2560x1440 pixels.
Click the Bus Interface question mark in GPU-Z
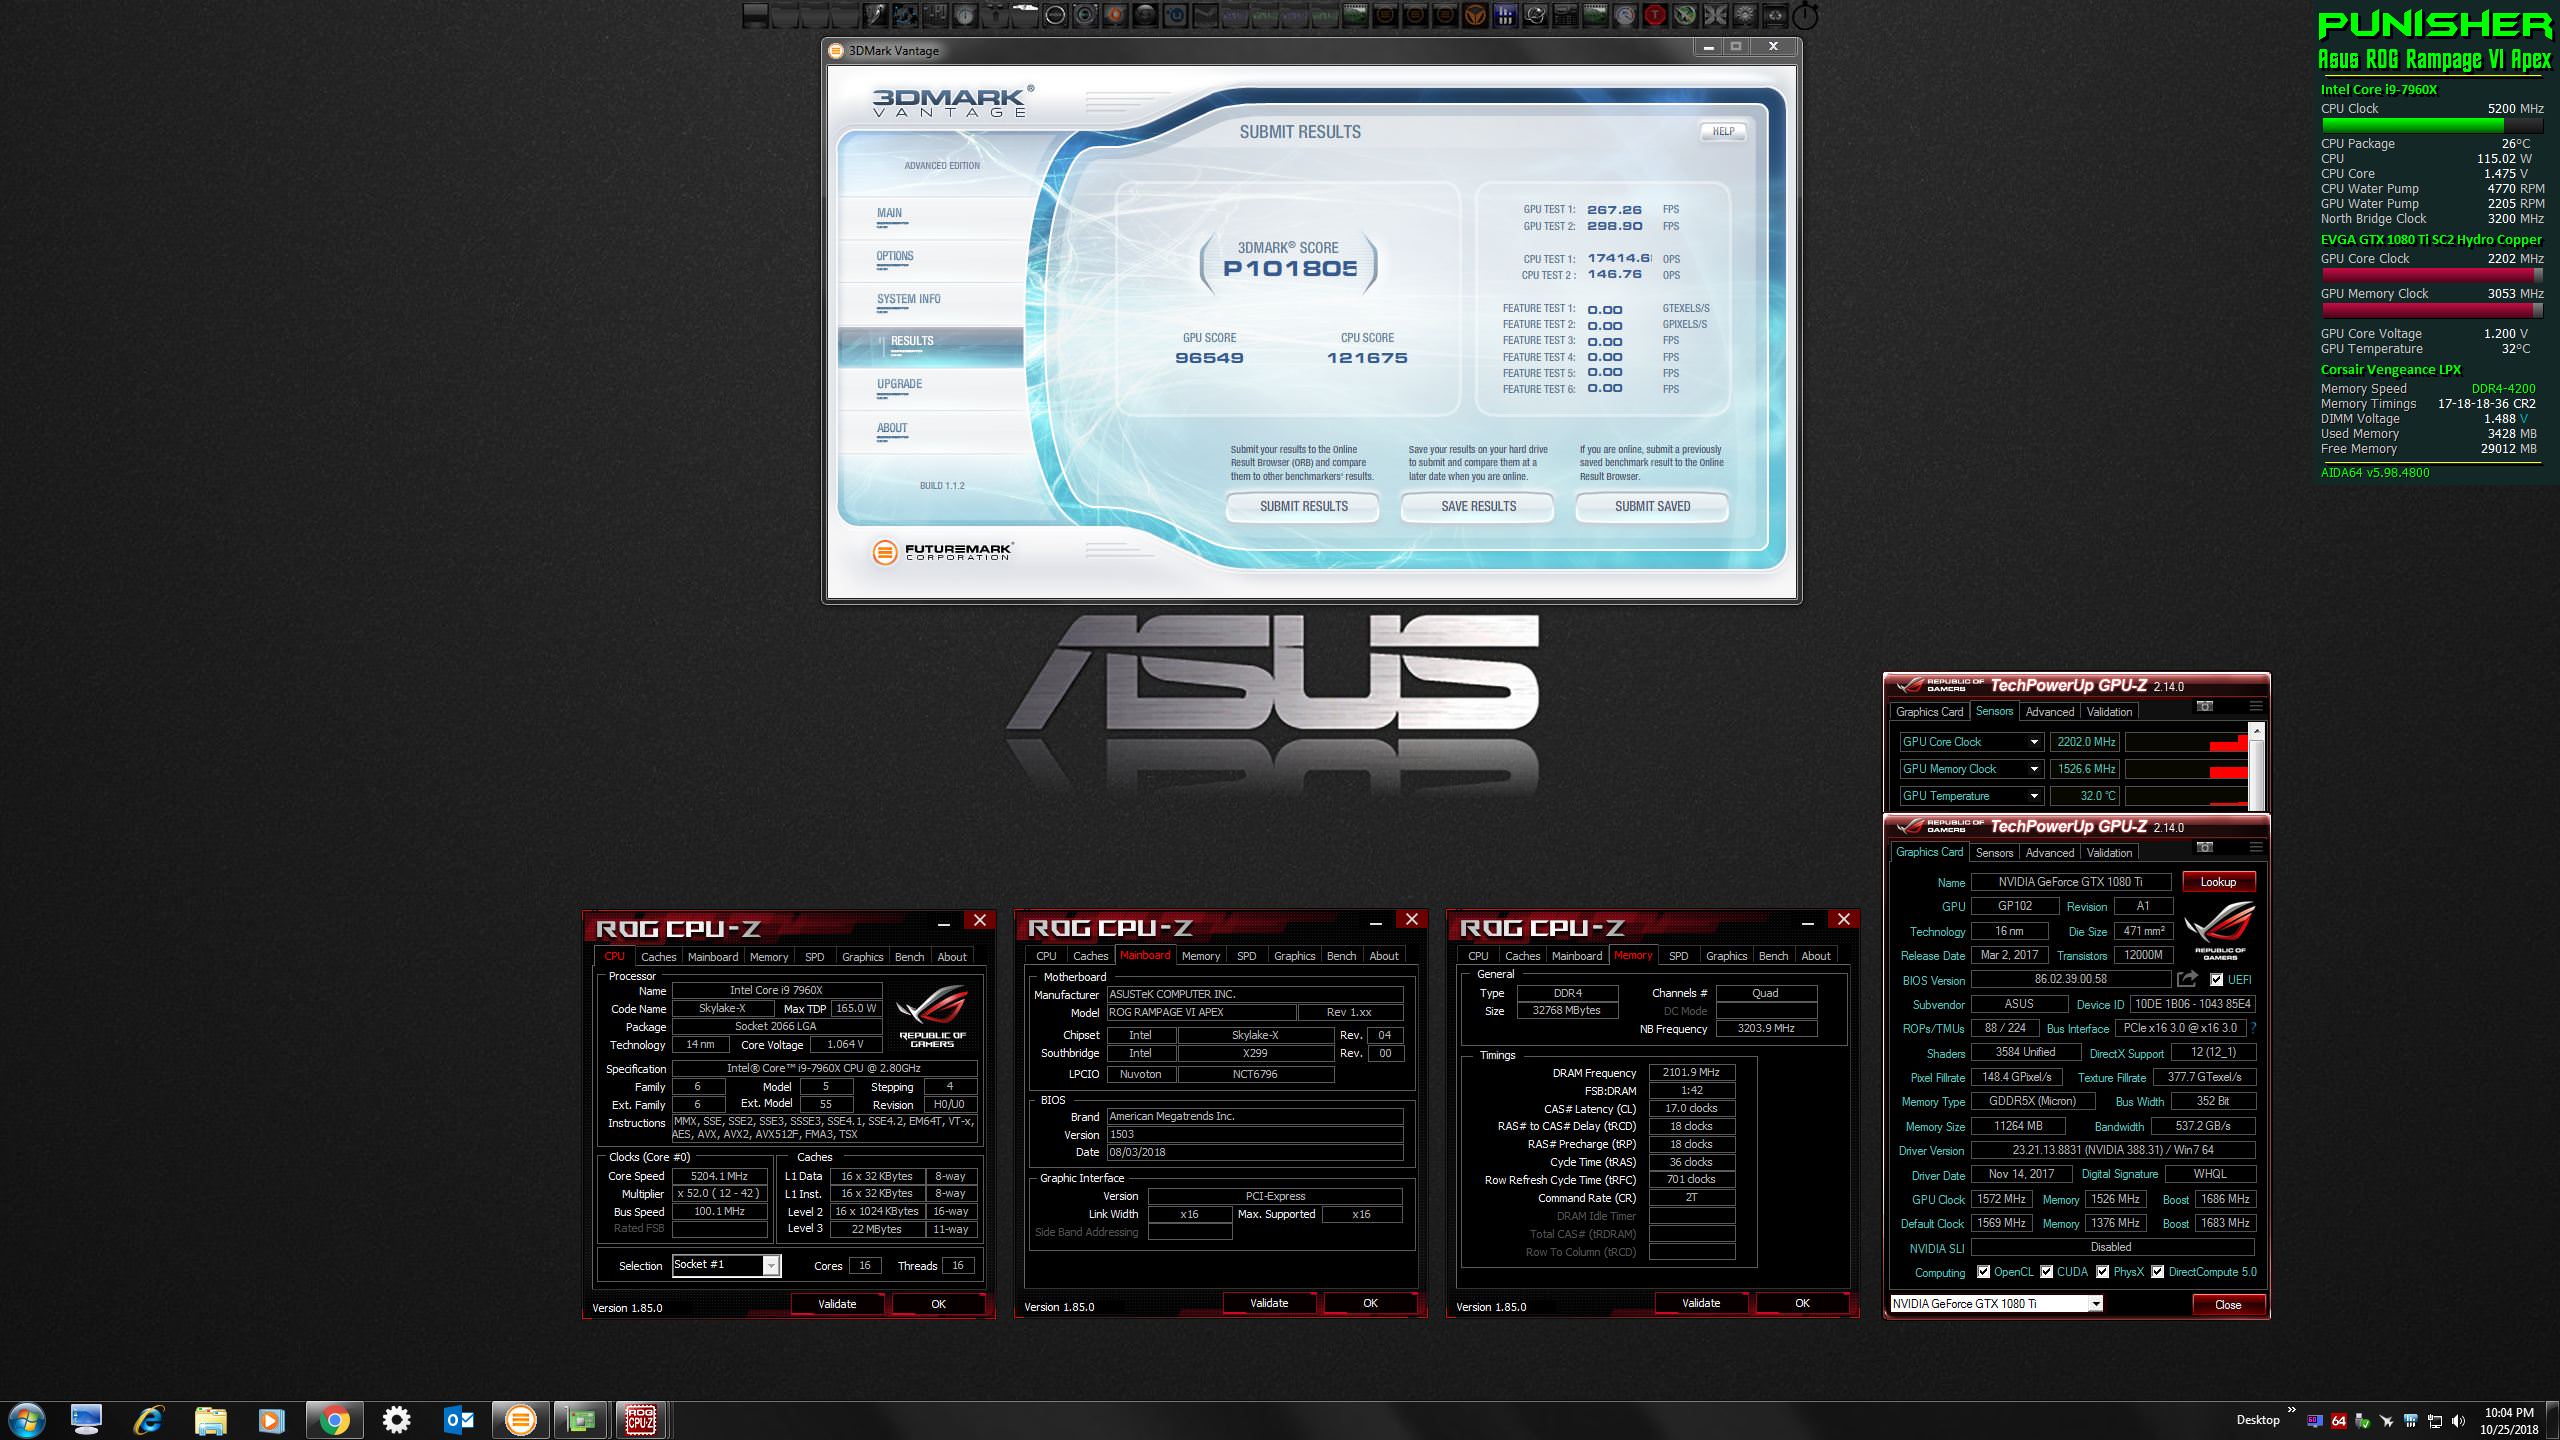[x=2253, y=1028]
